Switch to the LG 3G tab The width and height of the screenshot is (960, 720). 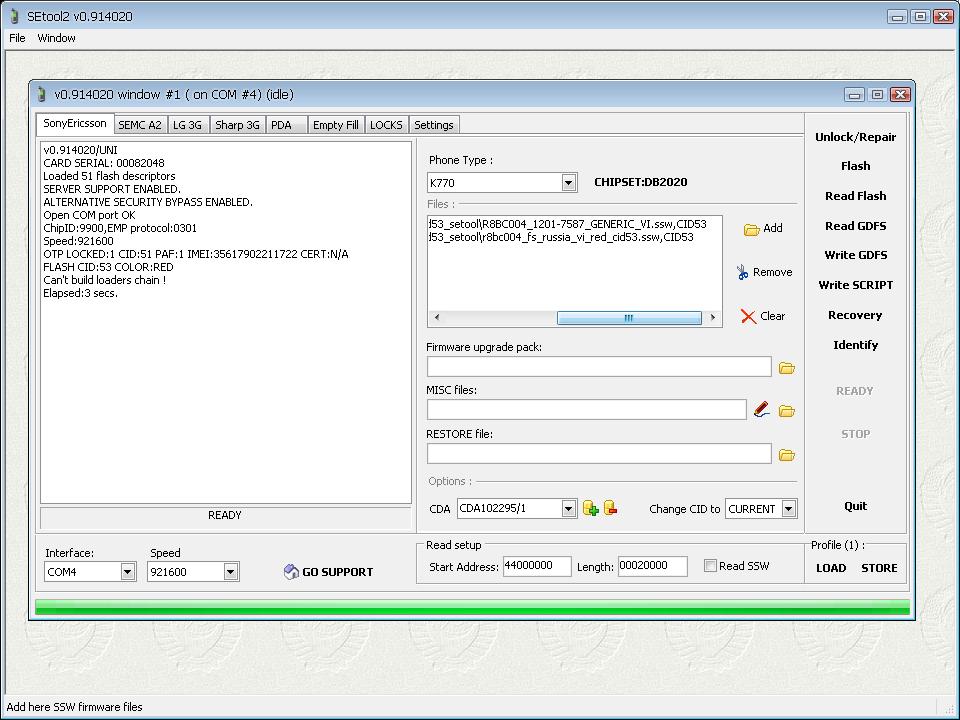point(187,125)
